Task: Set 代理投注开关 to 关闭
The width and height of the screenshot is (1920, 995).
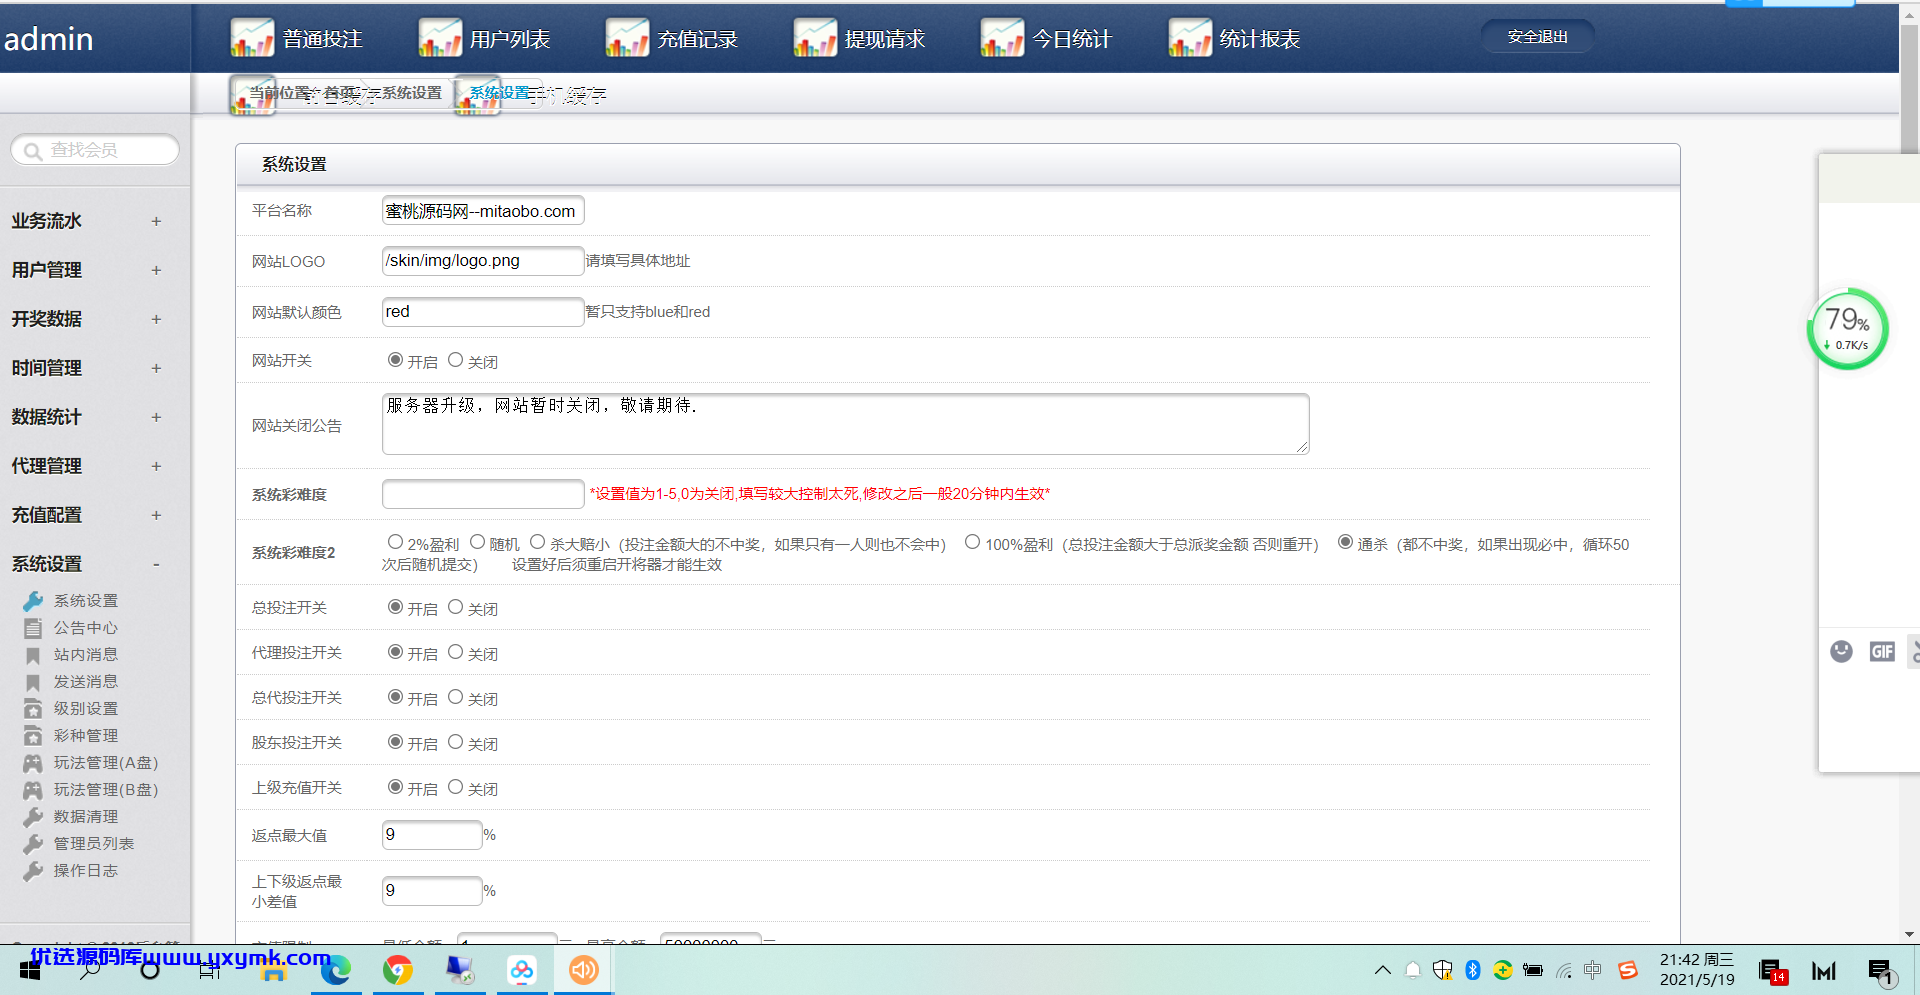Action: click(x=455, y=652)
